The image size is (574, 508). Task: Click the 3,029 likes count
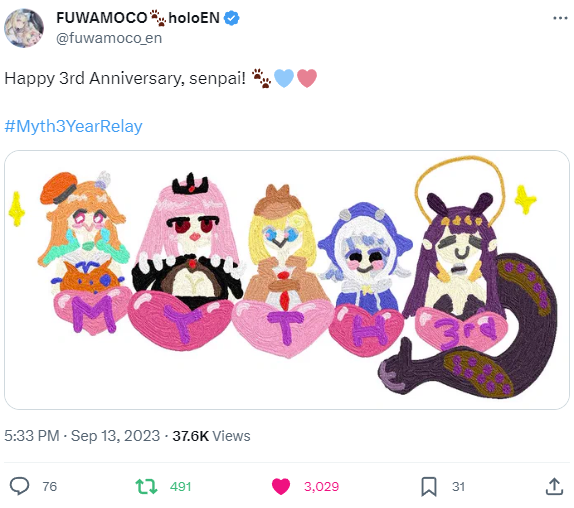[321, 487]
